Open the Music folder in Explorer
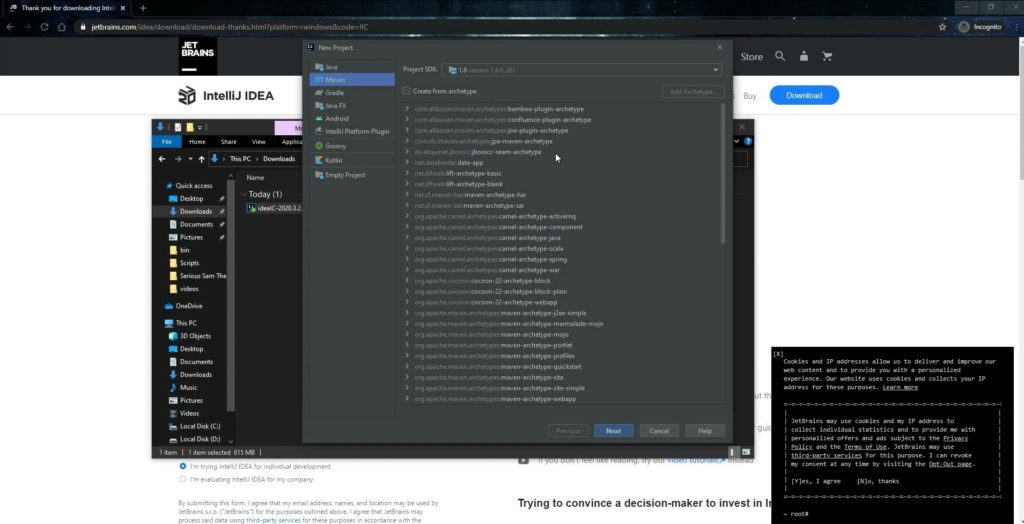The image size is (1024, 524). pyautogui.click(x=188, y=387)
